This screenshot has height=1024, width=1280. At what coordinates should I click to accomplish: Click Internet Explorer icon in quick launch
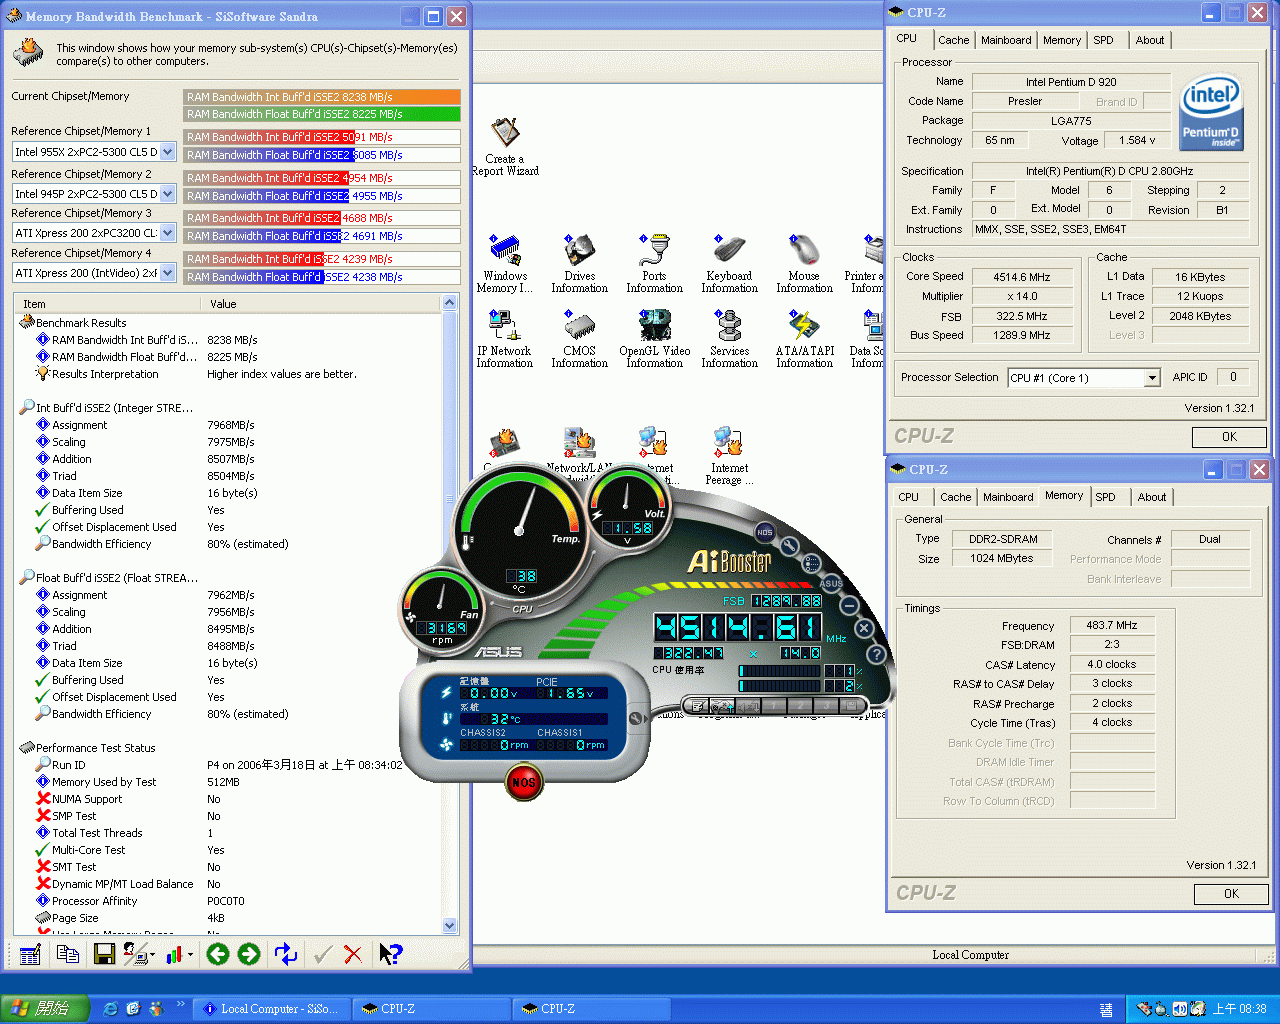[x=110, y=1009]
